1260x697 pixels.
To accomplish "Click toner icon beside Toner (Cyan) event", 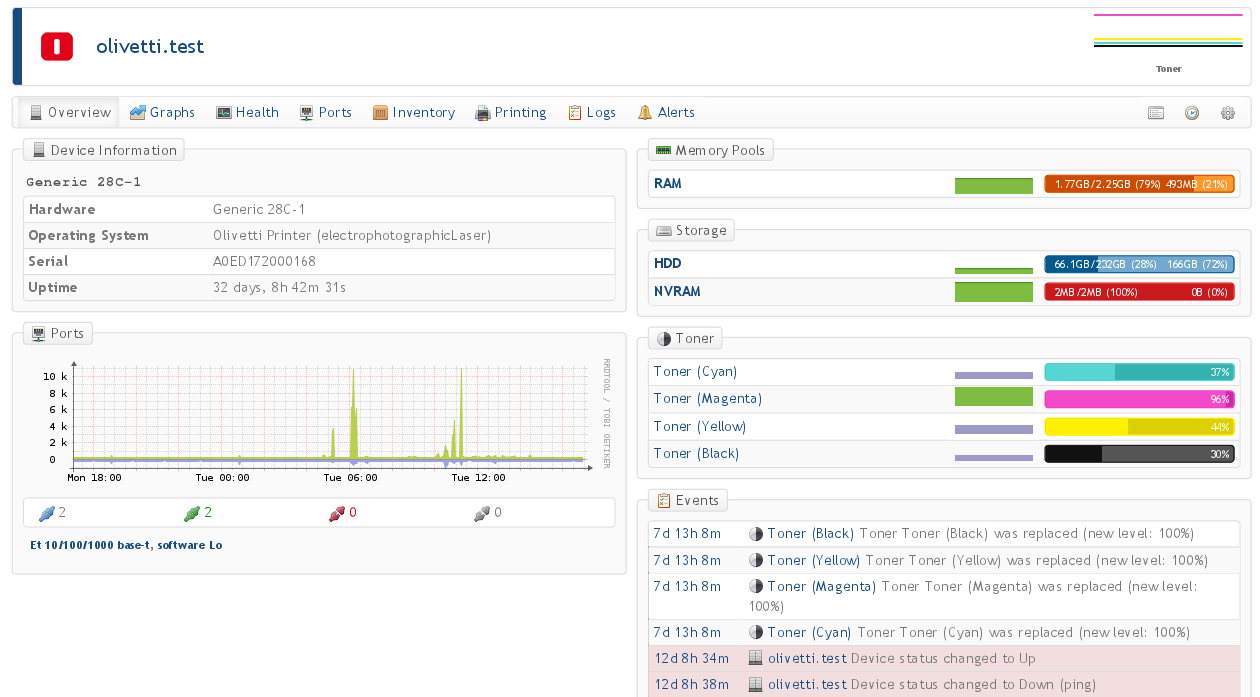I will pos(756,633).
